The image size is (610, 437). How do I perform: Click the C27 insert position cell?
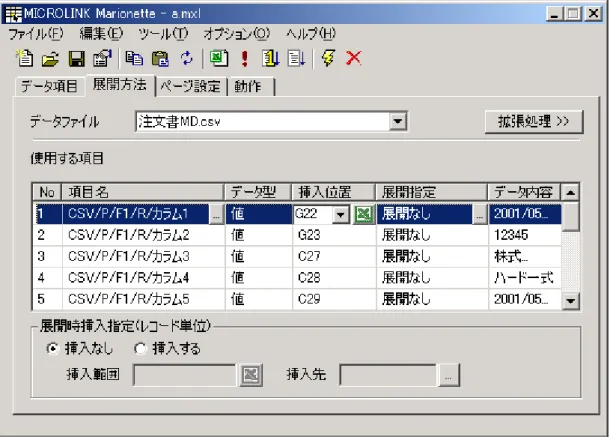click(x=334, y=256)
